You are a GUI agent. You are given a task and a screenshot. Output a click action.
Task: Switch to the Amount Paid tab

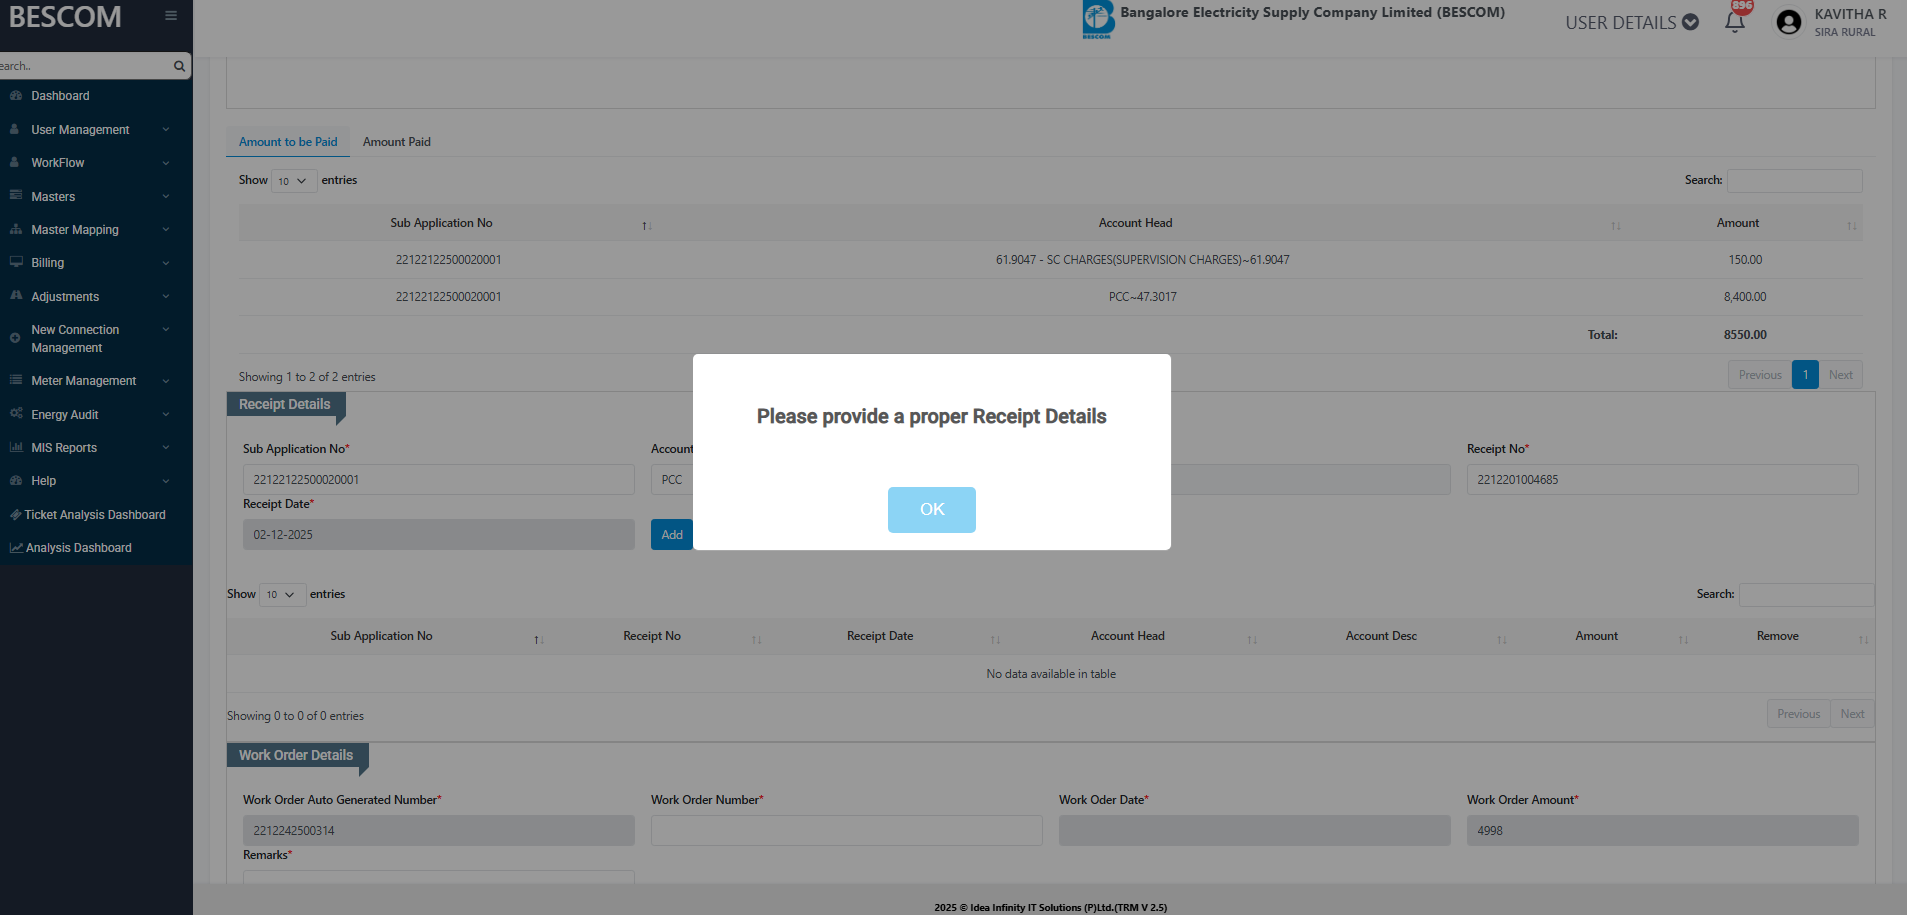pos(397,142)
